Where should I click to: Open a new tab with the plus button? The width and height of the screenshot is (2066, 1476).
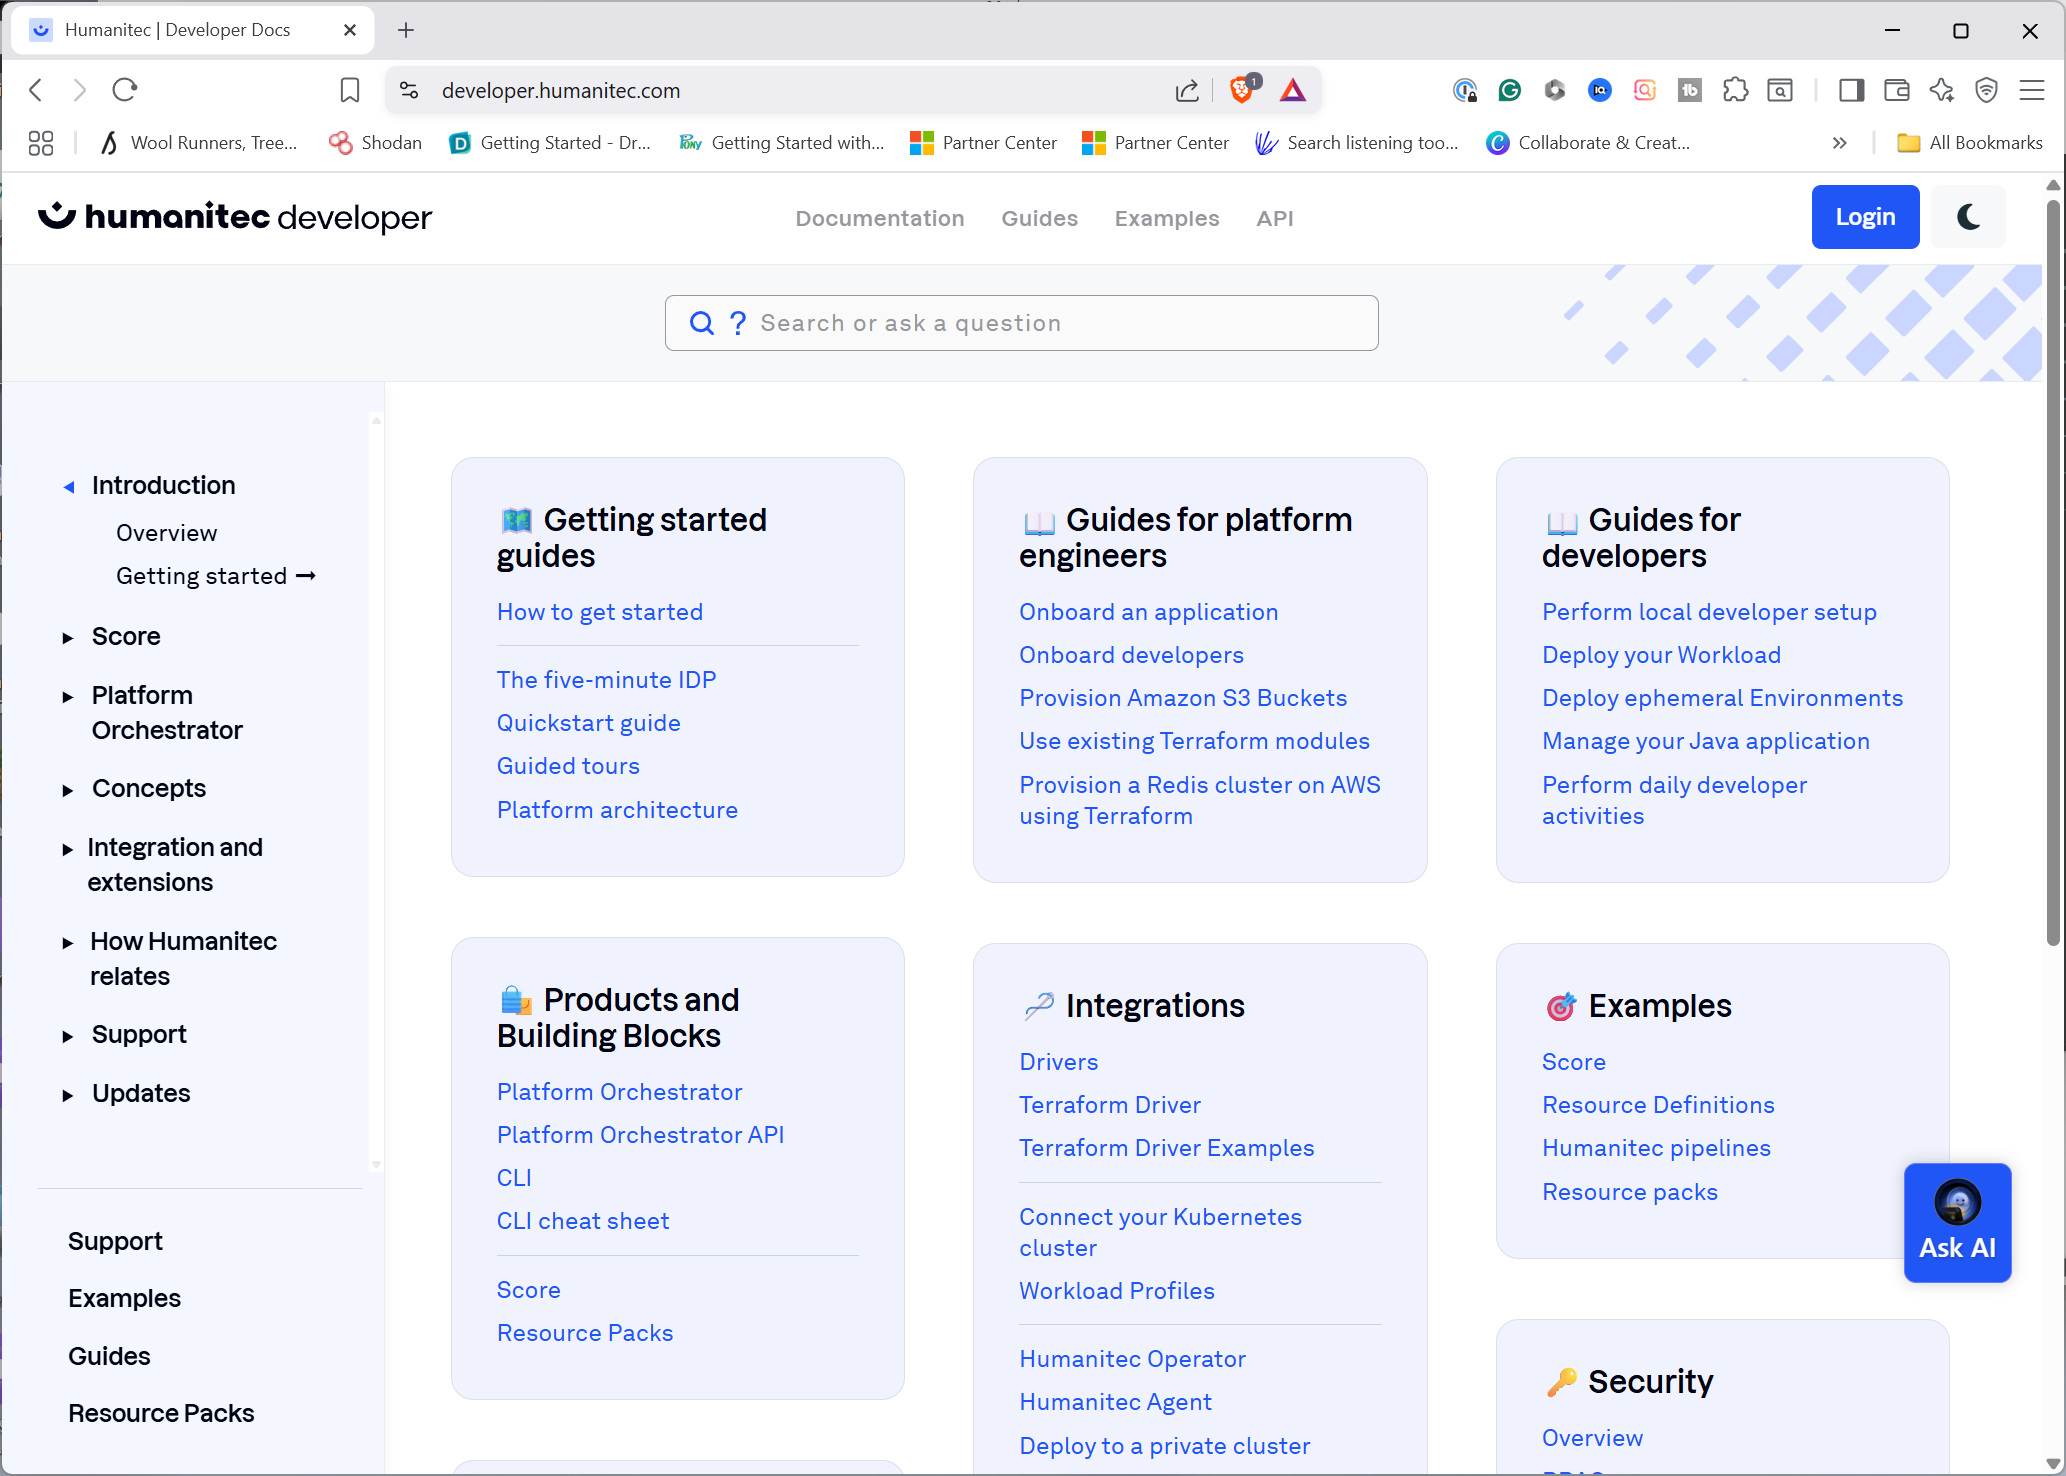click(406, 30)
